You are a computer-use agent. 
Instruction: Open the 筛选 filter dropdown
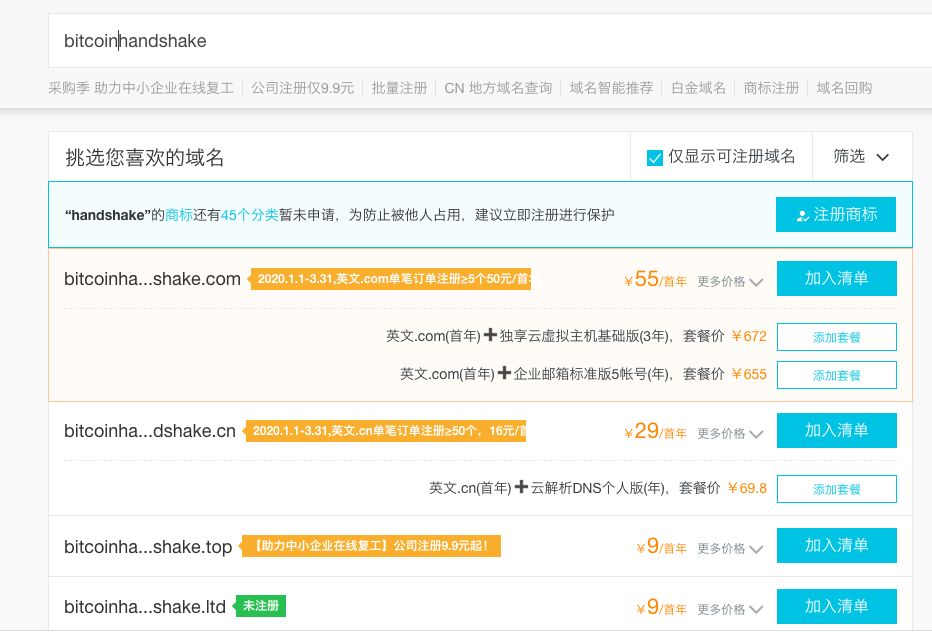pyautogui.click(x=861, y=156)
